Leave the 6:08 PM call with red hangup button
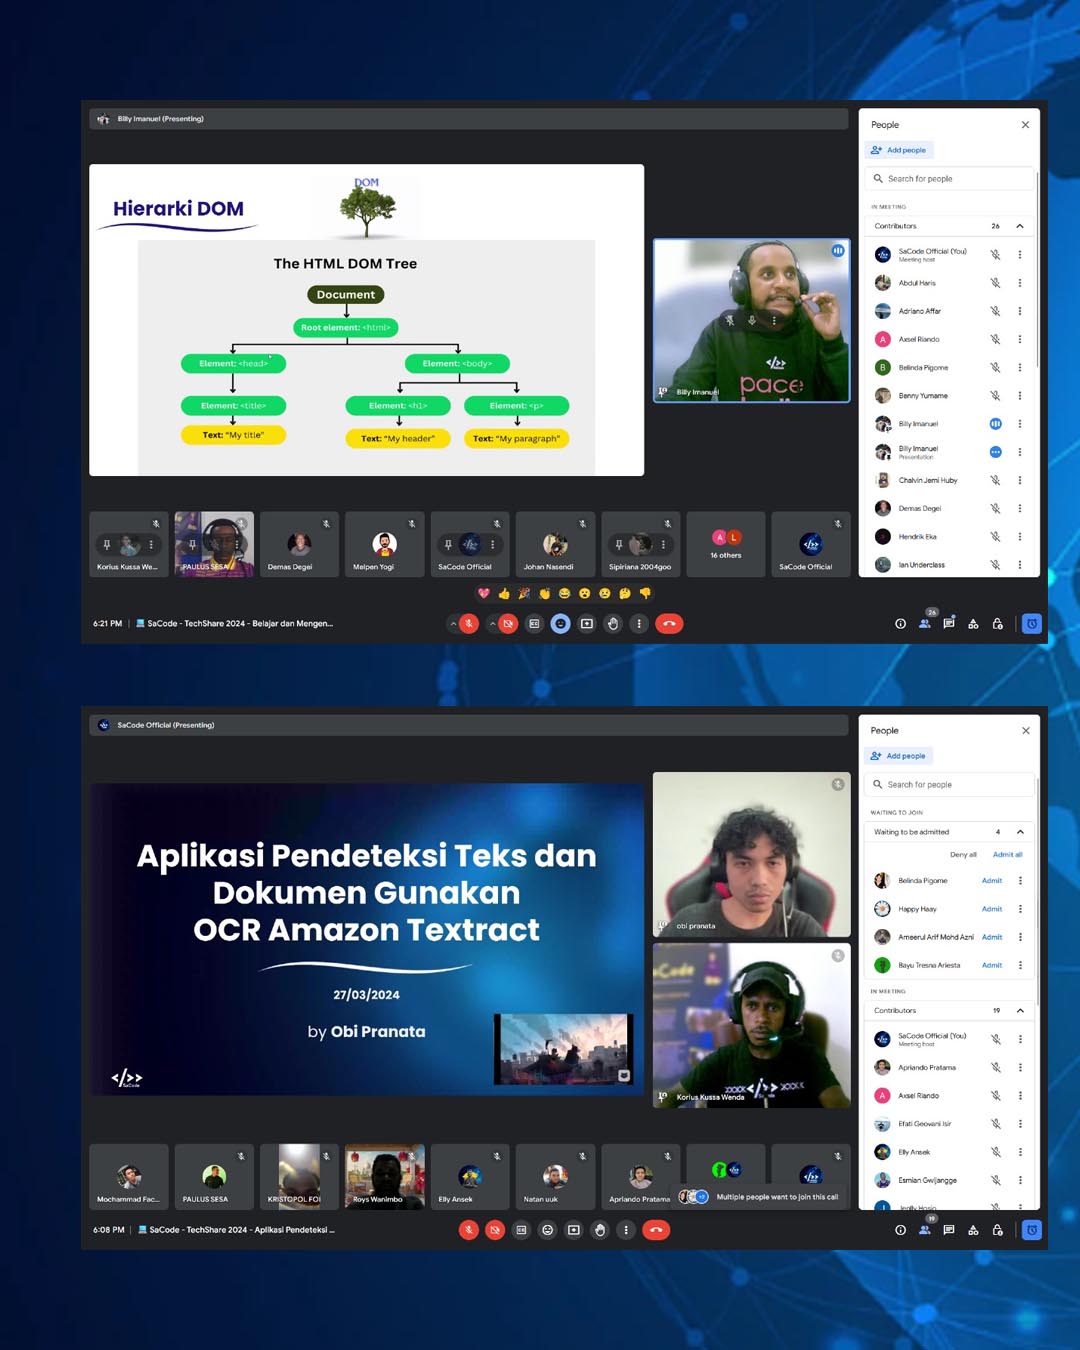Screen dimensions: 1080x1350 [x=656, y=1230]
